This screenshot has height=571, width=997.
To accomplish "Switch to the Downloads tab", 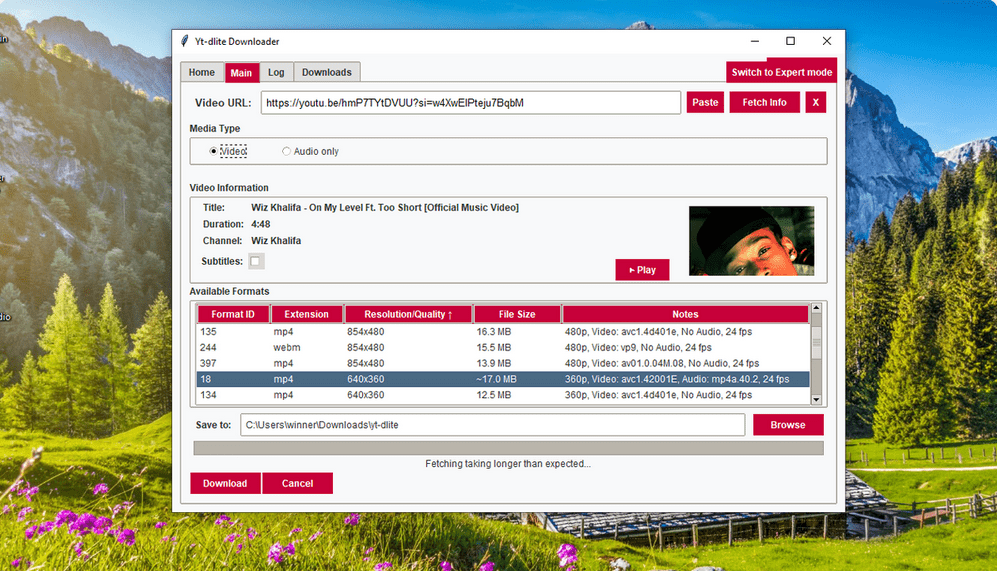I will click(x=327, y=72).
